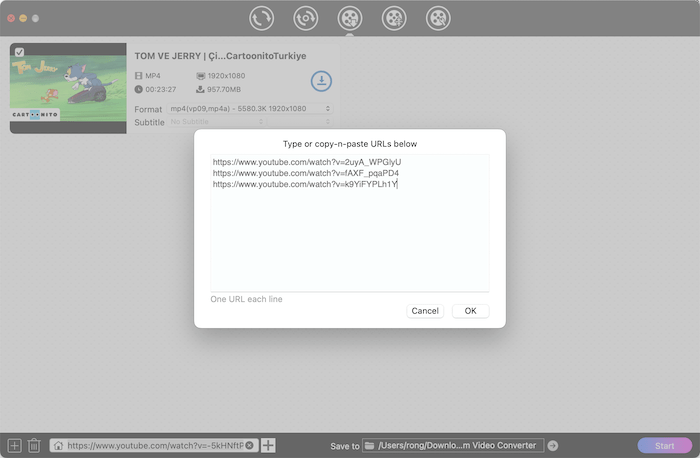Click the plus button next to URL field
The height and width of the screenshot is (458, 700).
pyautogui.click(x=268, y=445)
